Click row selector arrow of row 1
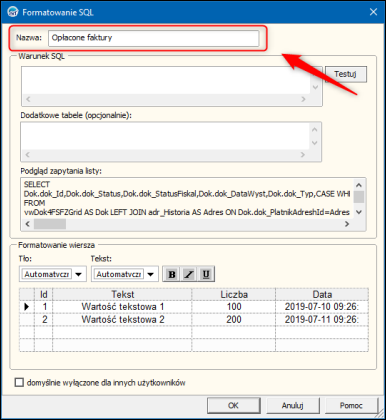 (27, 307)
